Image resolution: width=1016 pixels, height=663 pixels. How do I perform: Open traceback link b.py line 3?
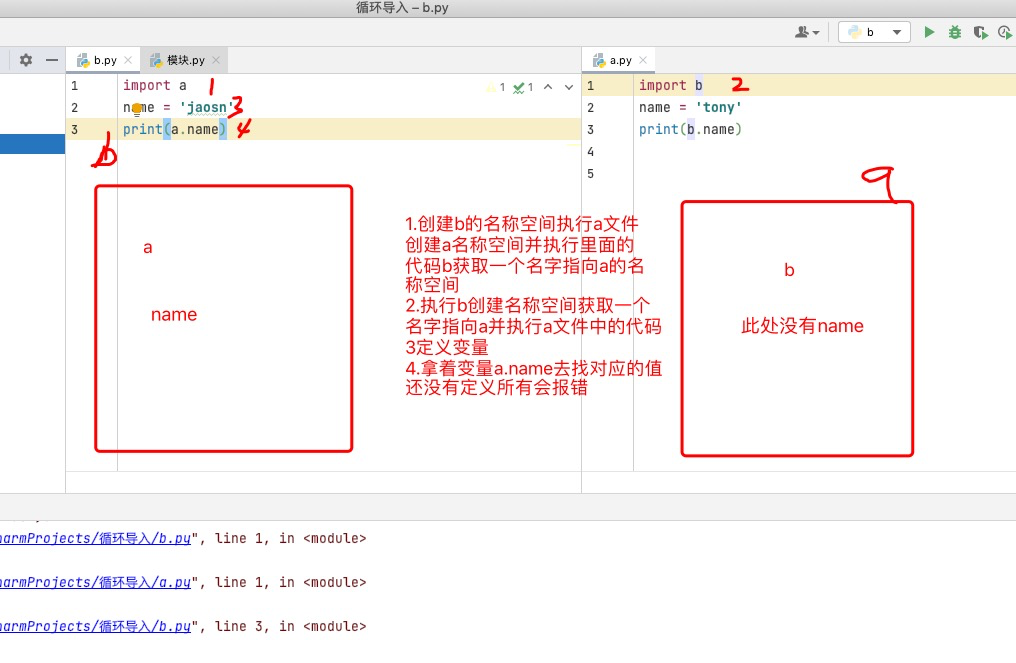point(95,626)
